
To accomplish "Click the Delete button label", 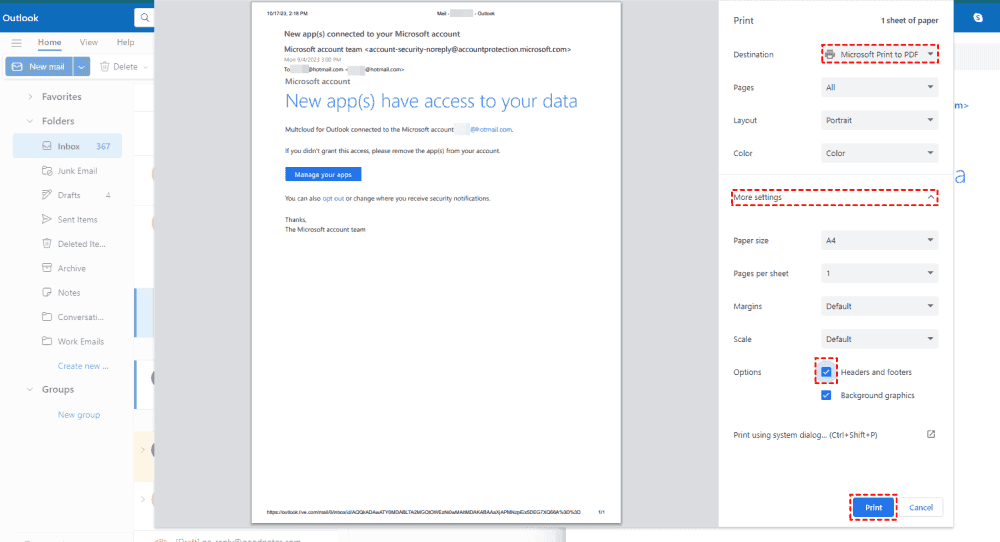I will click(x=125, y=66).
